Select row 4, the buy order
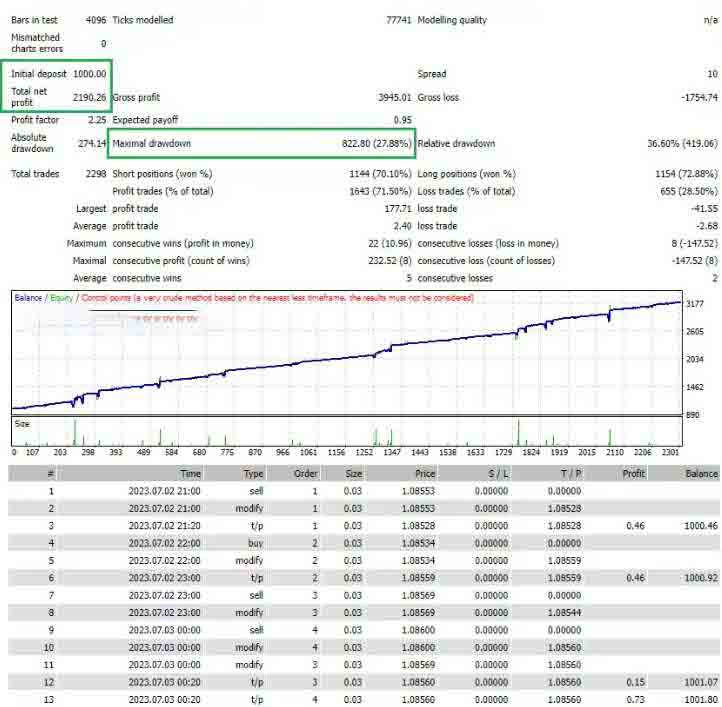722x707 pixels. point(360,544)
